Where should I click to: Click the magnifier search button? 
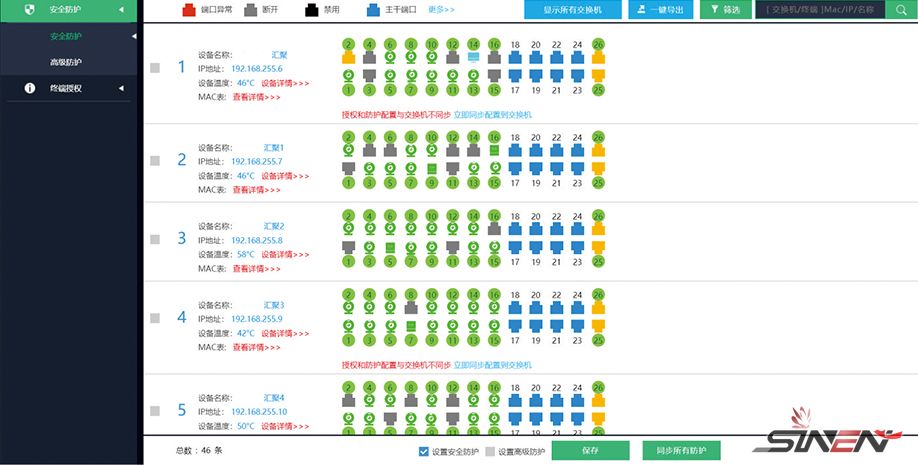coord(902,10)
